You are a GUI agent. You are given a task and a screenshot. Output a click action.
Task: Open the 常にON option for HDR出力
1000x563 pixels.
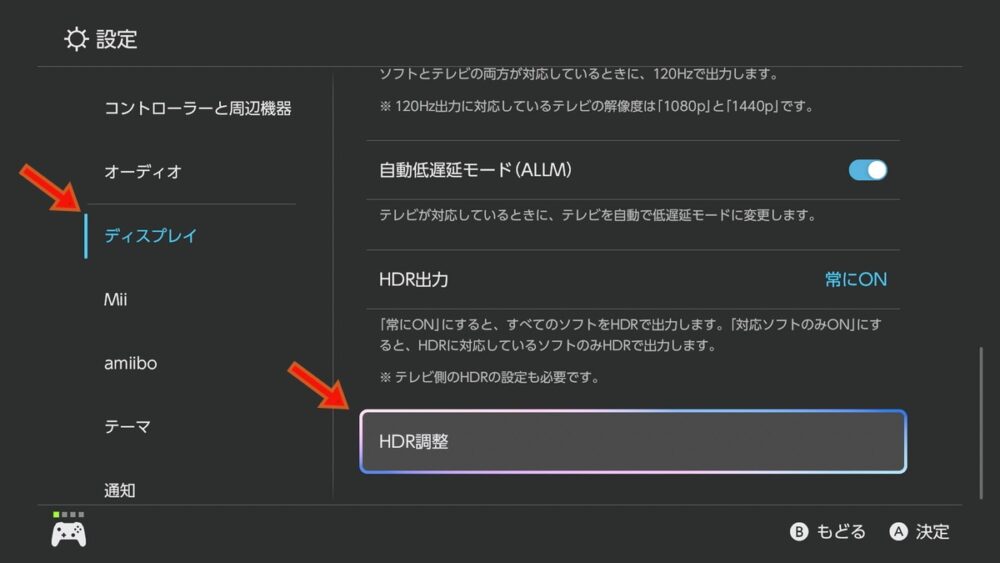855,280
